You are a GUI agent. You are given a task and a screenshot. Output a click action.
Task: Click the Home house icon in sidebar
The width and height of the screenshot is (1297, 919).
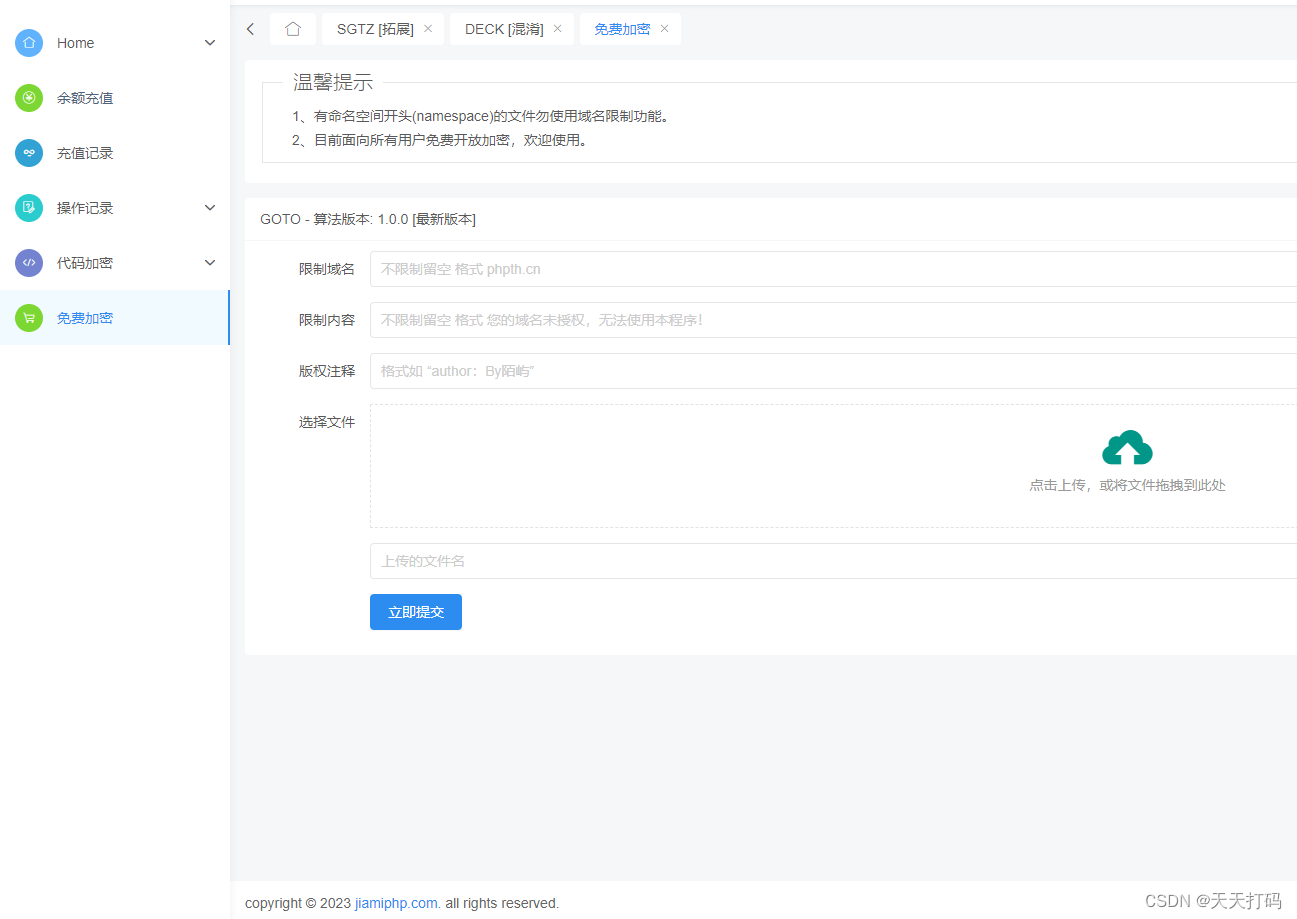click(x=29, y=42)
